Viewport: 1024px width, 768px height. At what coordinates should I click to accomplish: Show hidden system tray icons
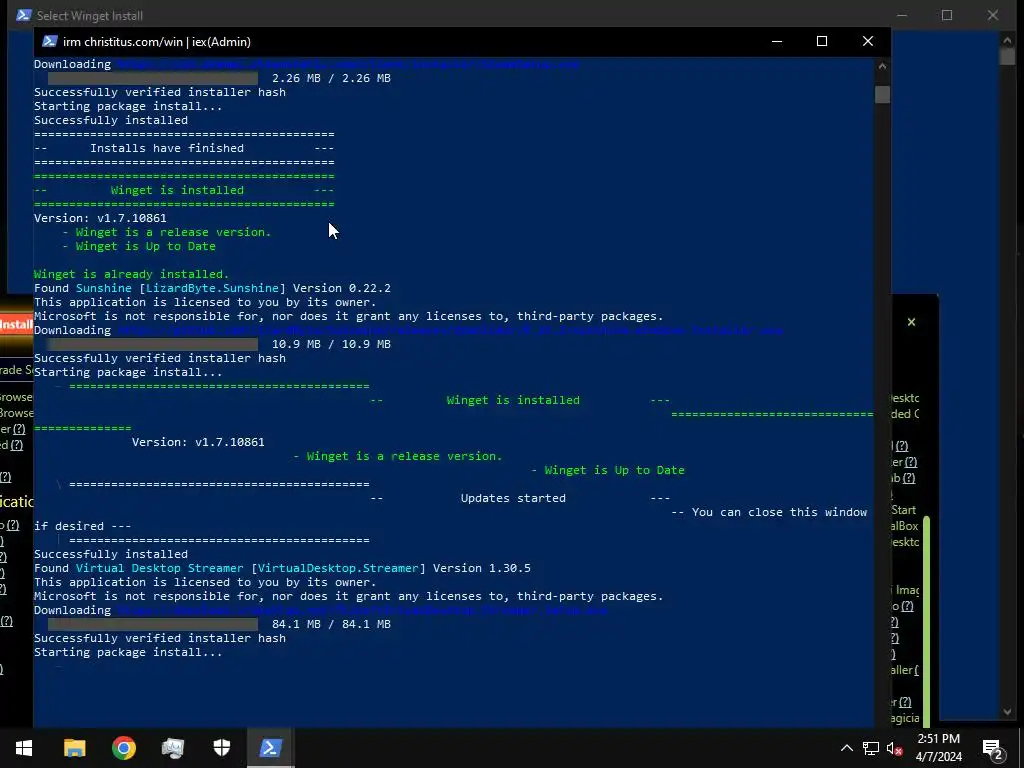coord(846,748)
